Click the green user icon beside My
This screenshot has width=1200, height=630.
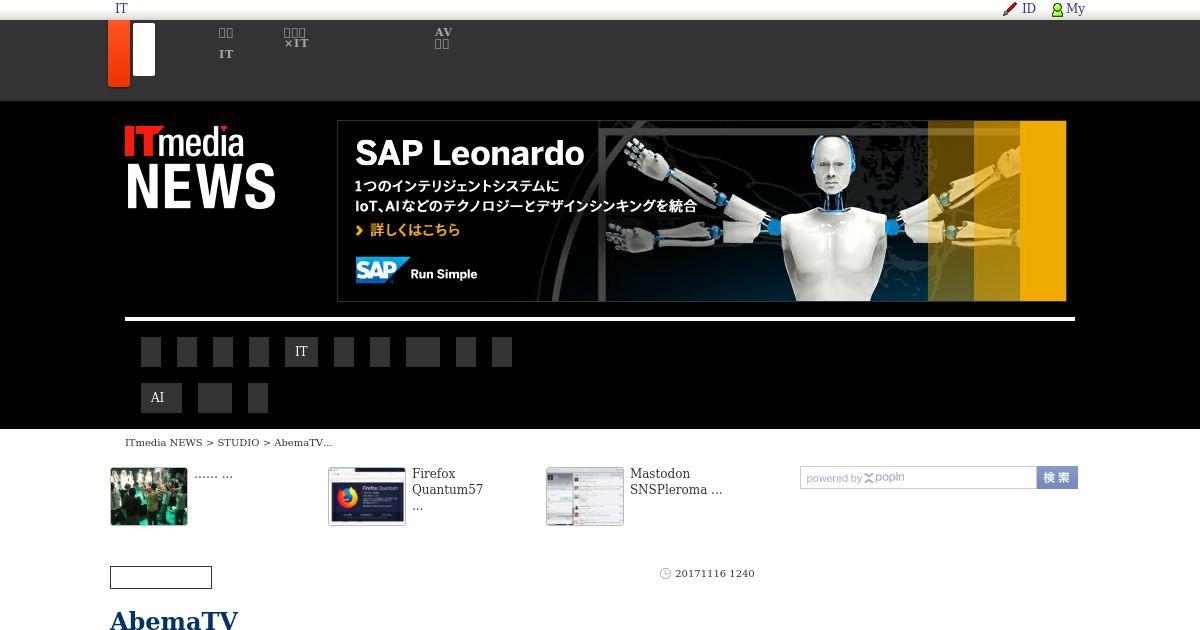click(1057, 9)
